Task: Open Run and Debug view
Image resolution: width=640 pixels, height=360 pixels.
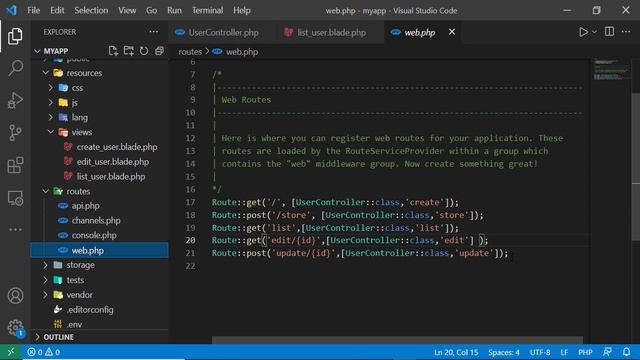Action: (x=15, y=100)
